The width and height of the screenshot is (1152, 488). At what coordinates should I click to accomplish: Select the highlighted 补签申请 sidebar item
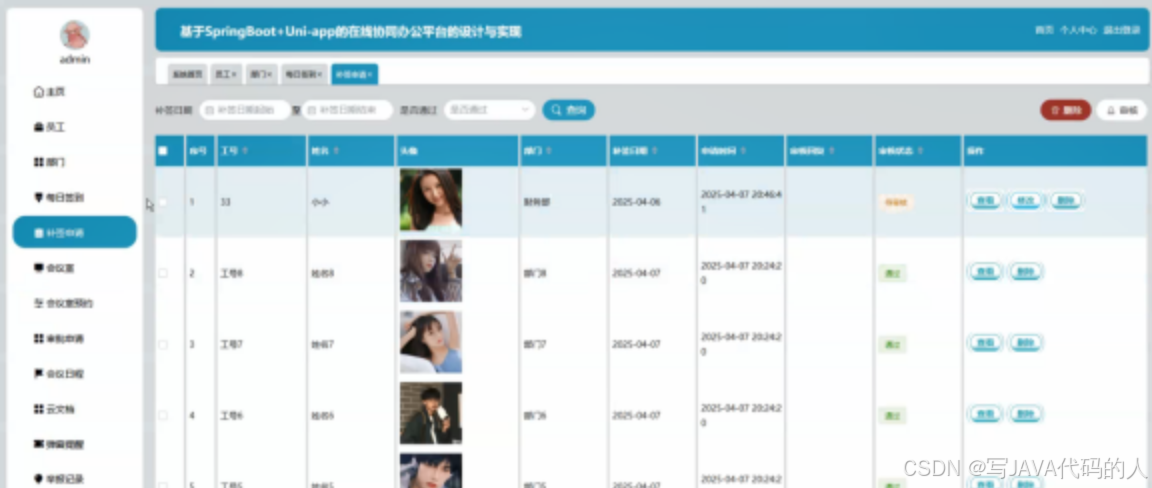74,232
